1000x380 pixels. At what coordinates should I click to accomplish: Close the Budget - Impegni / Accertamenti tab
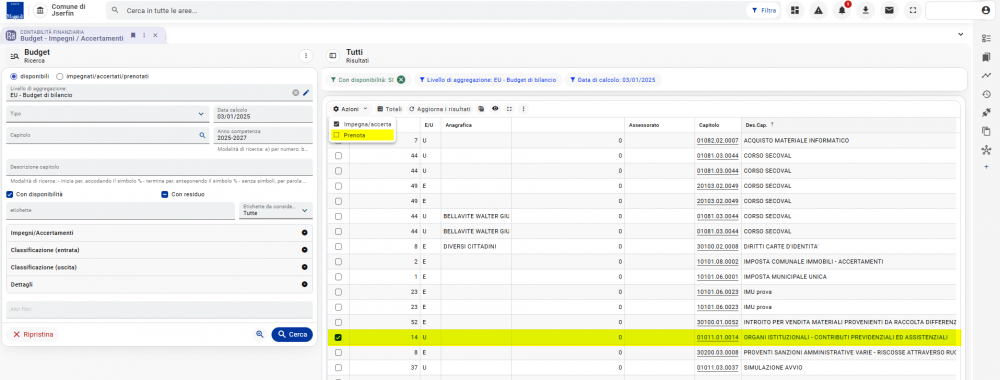point(155,35)
